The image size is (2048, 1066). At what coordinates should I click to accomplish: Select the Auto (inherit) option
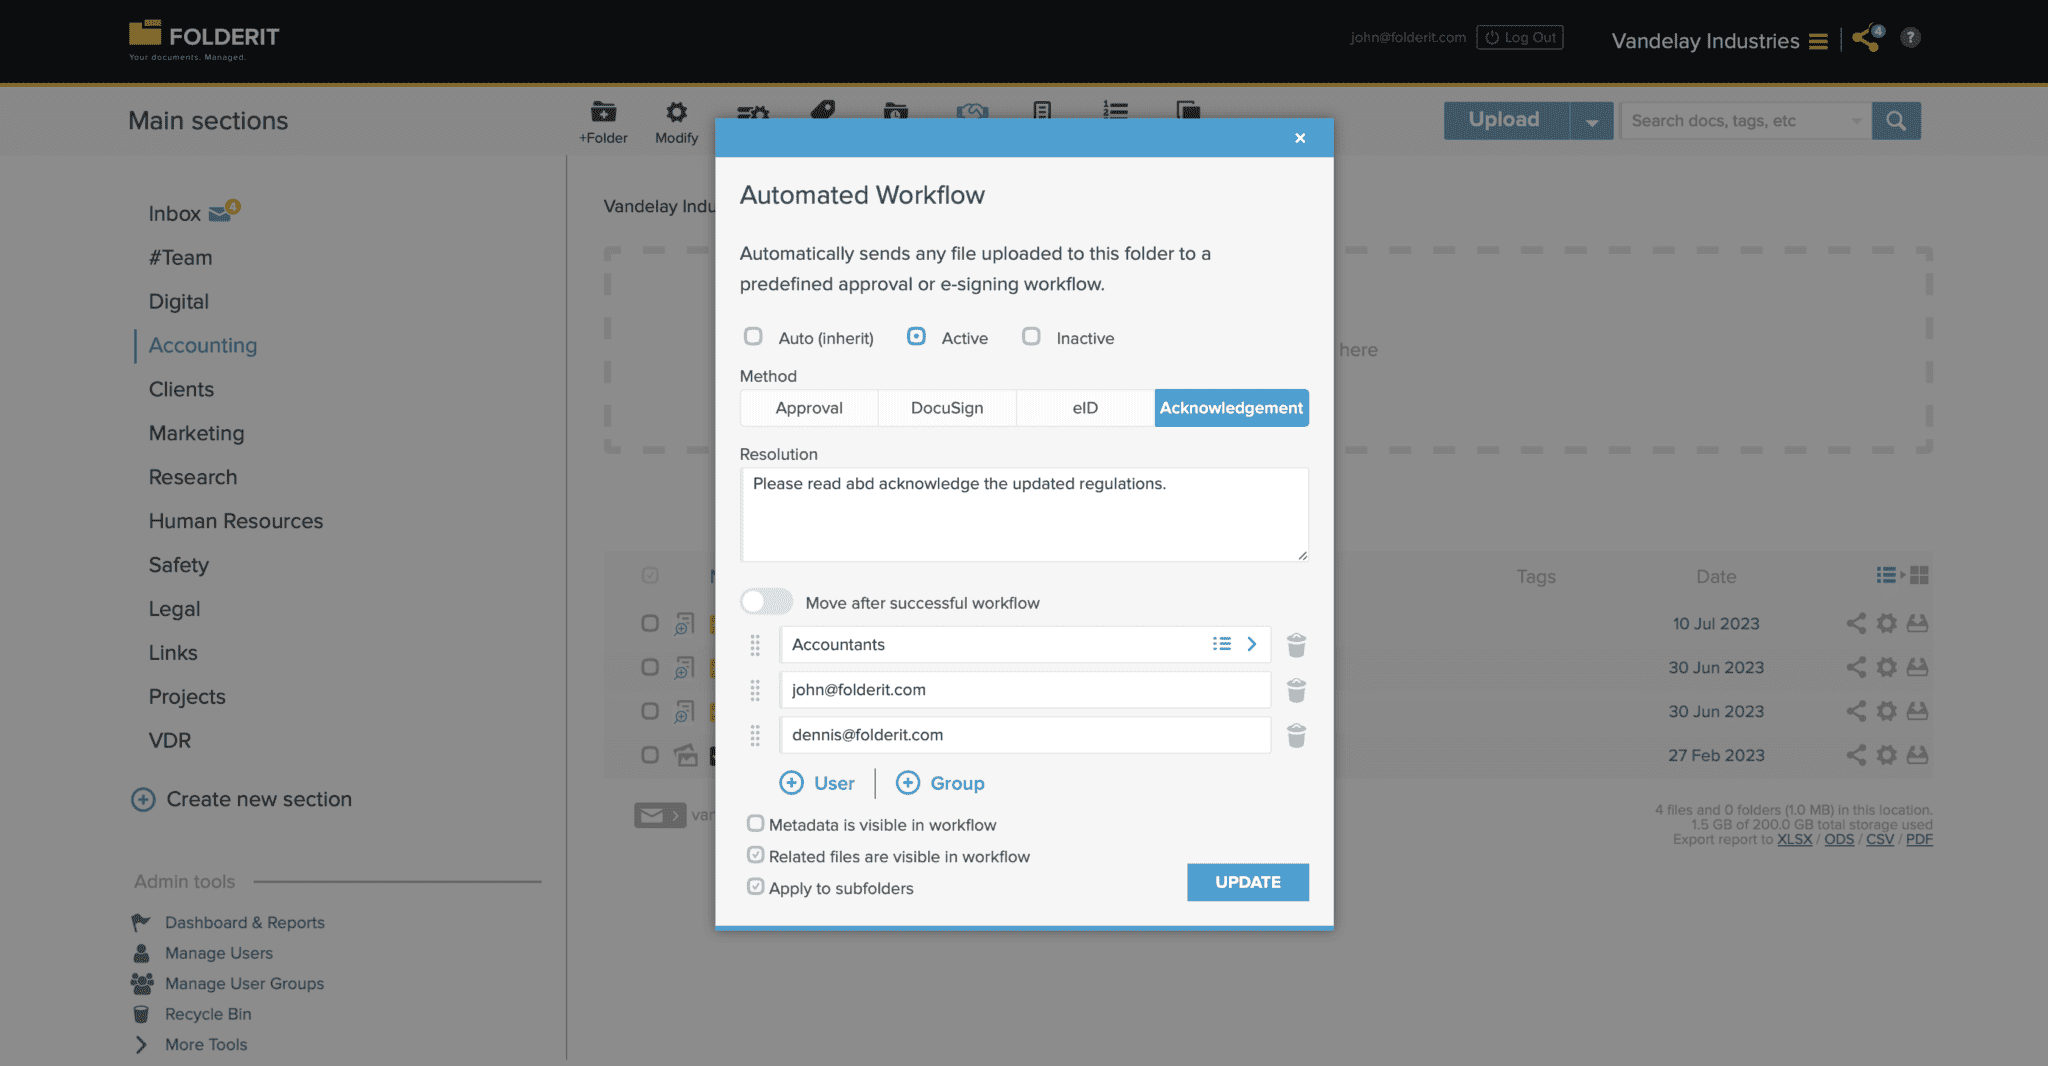[x=753, y=337]
